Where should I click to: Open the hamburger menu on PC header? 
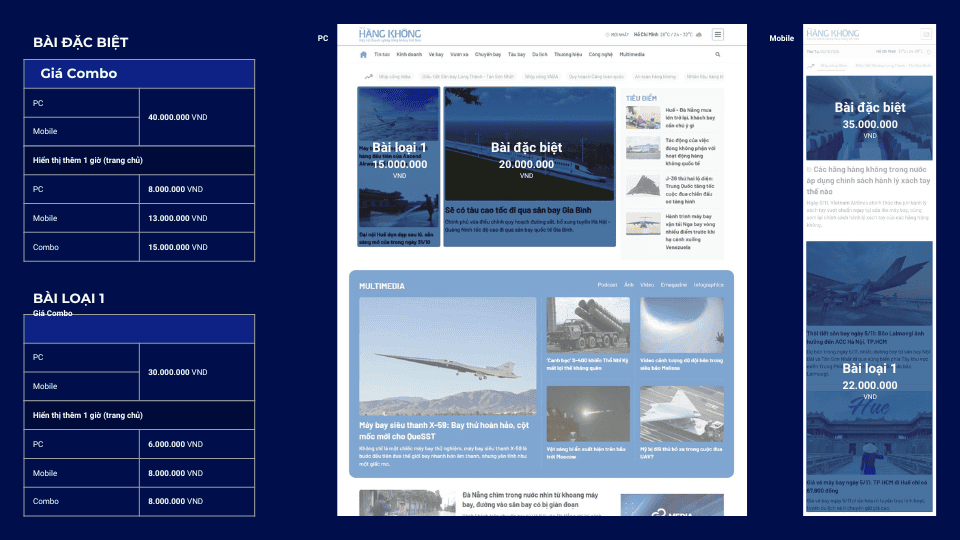coord(717,34)
